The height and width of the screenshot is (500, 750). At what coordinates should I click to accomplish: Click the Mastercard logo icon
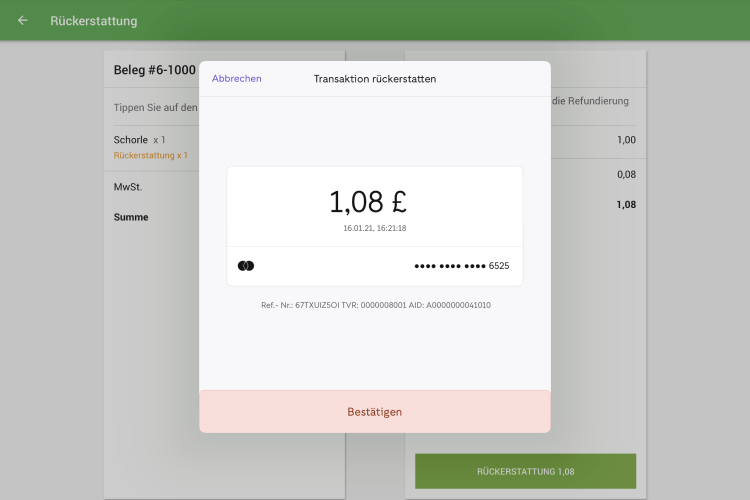point(246,266)
